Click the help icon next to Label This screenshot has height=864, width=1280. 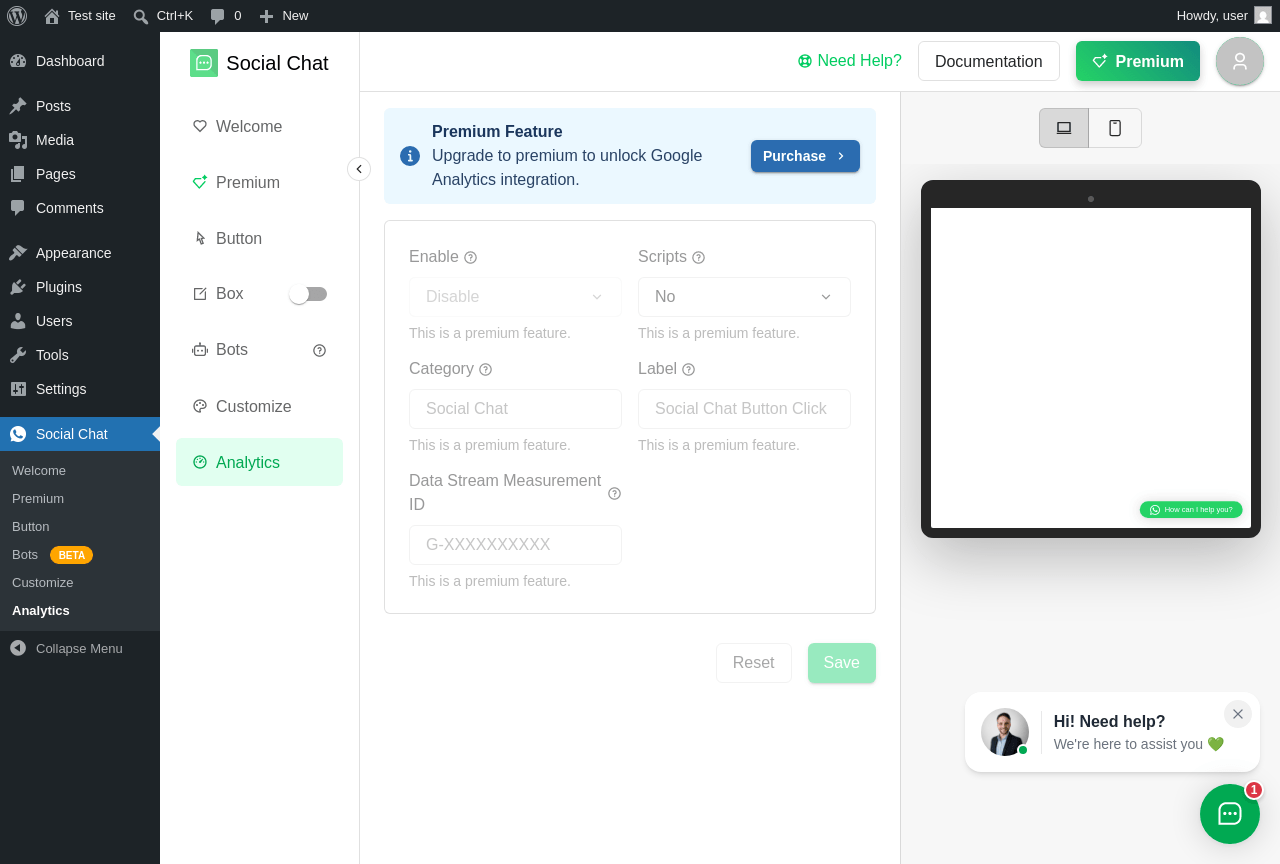coord(689,370)
